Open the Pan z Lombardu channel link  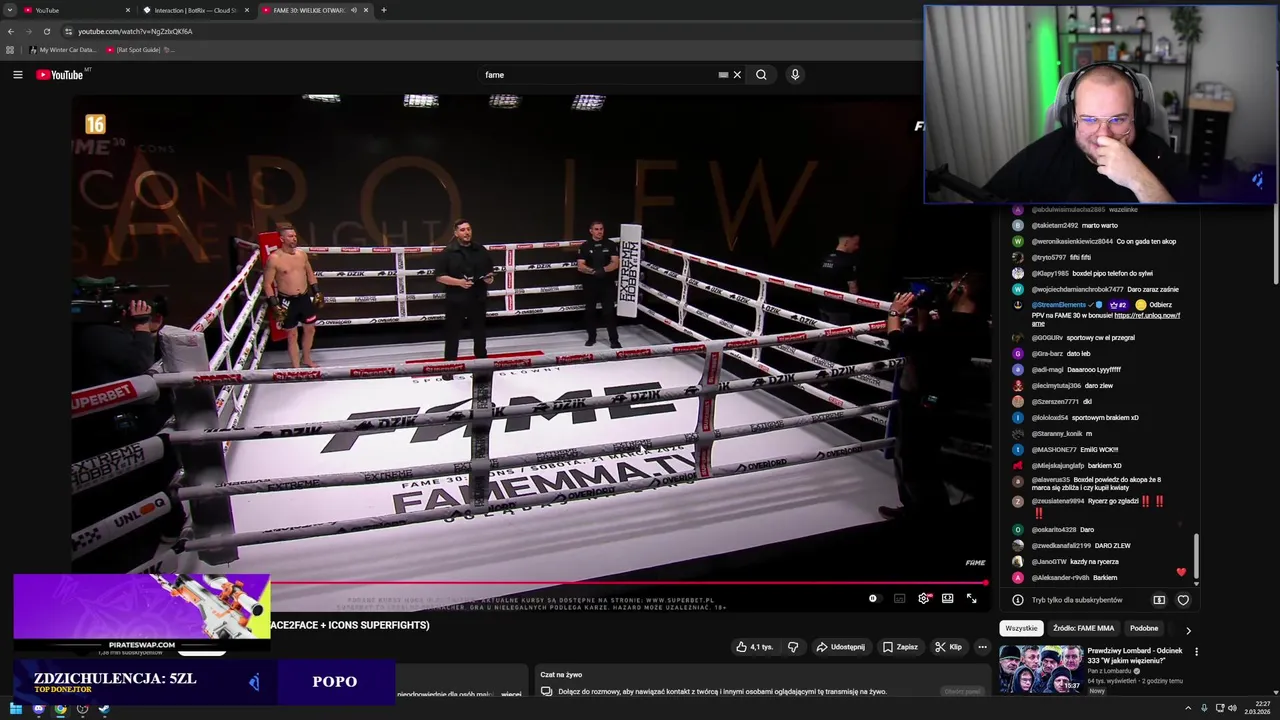click(1110, 671)
